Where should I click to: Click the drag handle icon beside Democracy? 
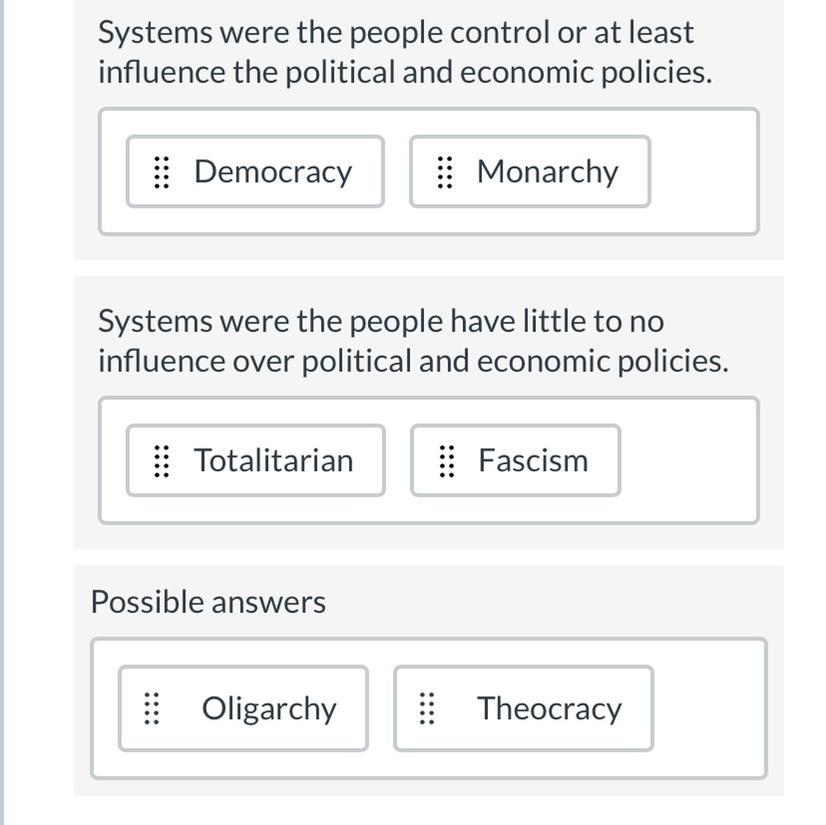pyautogui.click(x=161, y=172)
